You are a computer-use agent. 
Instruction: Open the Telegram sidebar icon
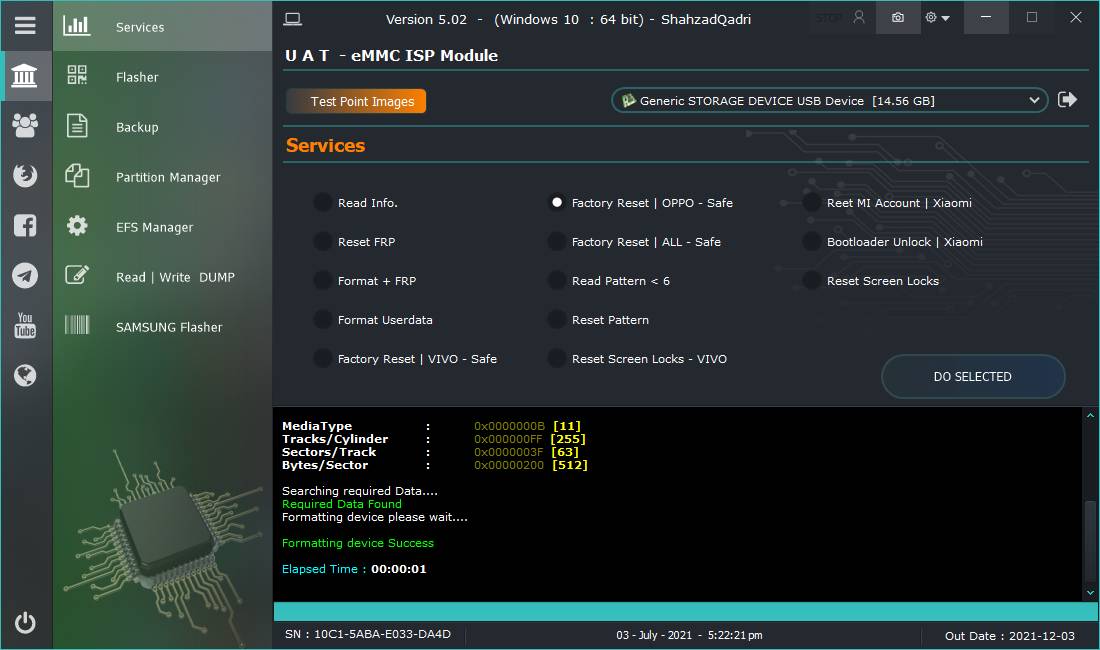[25, 276]
